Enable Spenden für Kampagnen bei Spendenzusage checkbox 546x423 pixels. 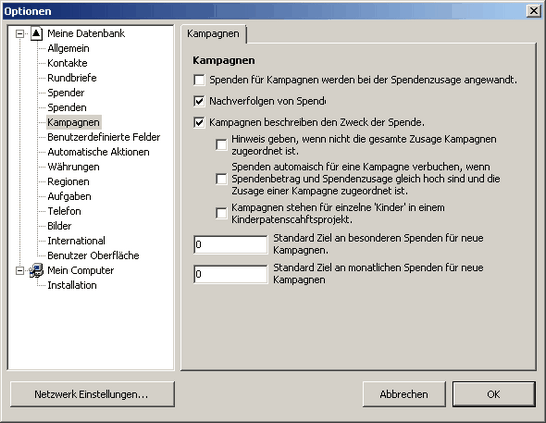199,80
